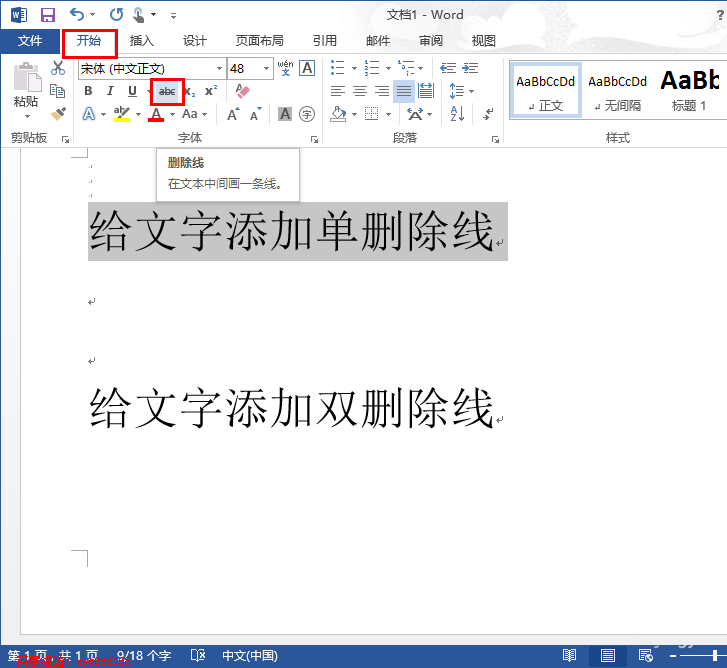Screen dimensions: 727x668
Task: Shrink font size with the smaller A icon
Action: 255,114
